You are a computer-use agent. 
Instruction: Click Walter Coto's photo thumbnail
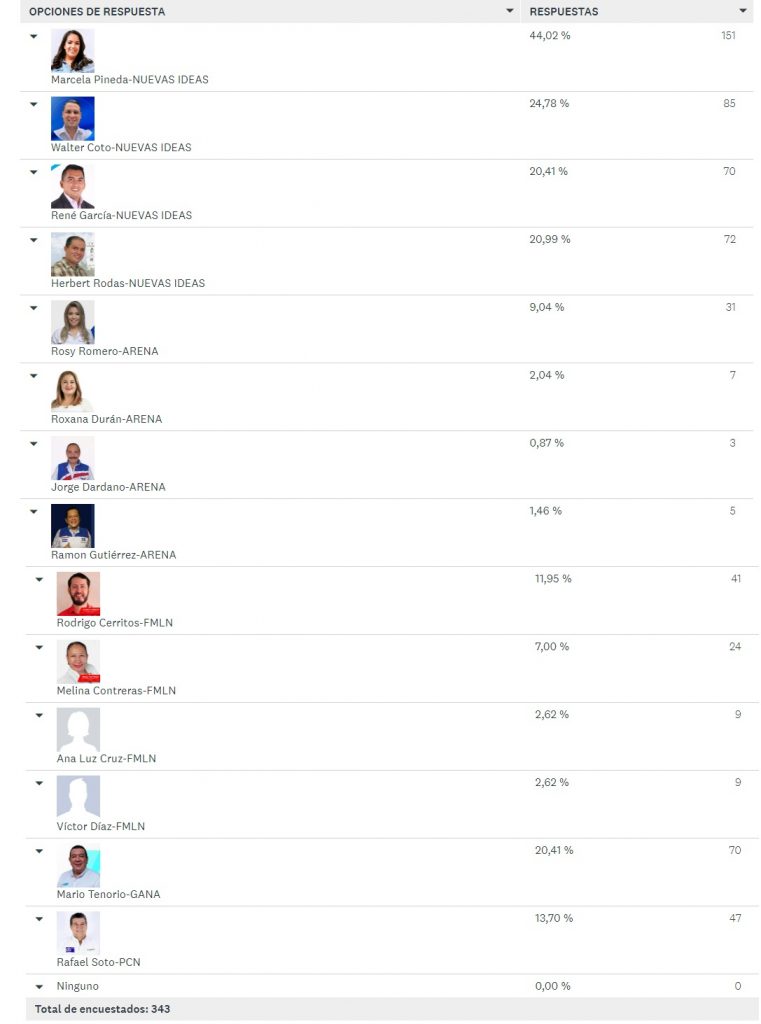coord(73,118)
